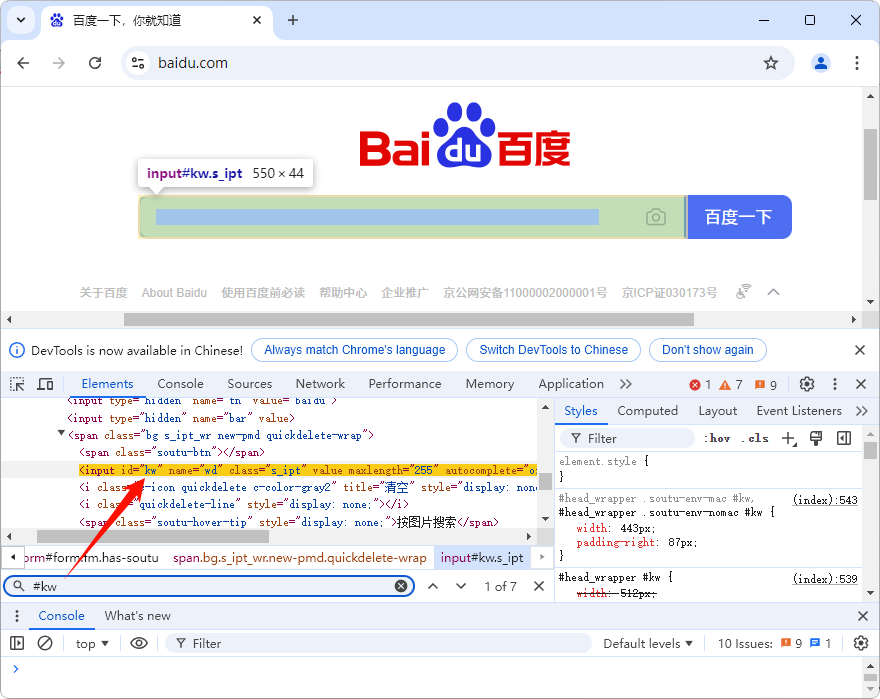Select the Elements tab

[x=107, y=384]
